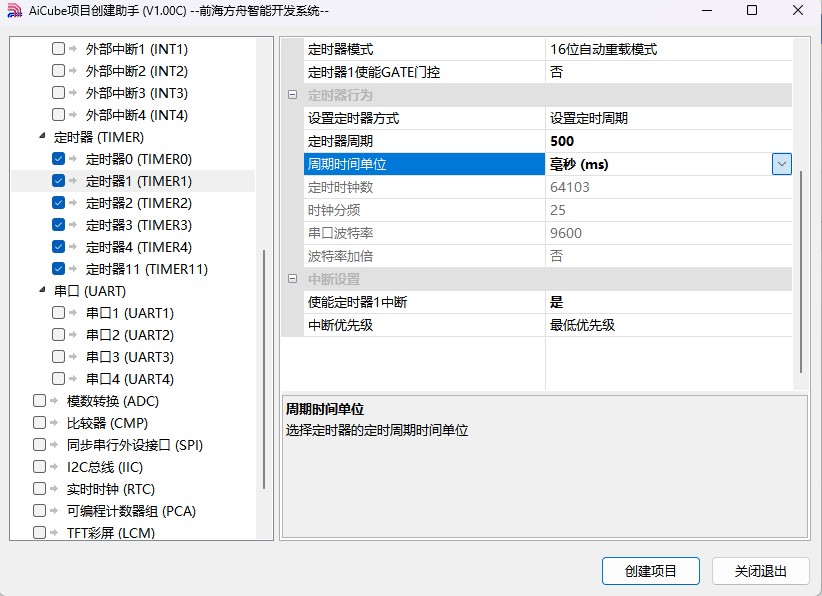The image size is (822, 596).
Task: Click the arrow icon beside 模数转换 (ADC)
Action: click(x=53, y=401)
